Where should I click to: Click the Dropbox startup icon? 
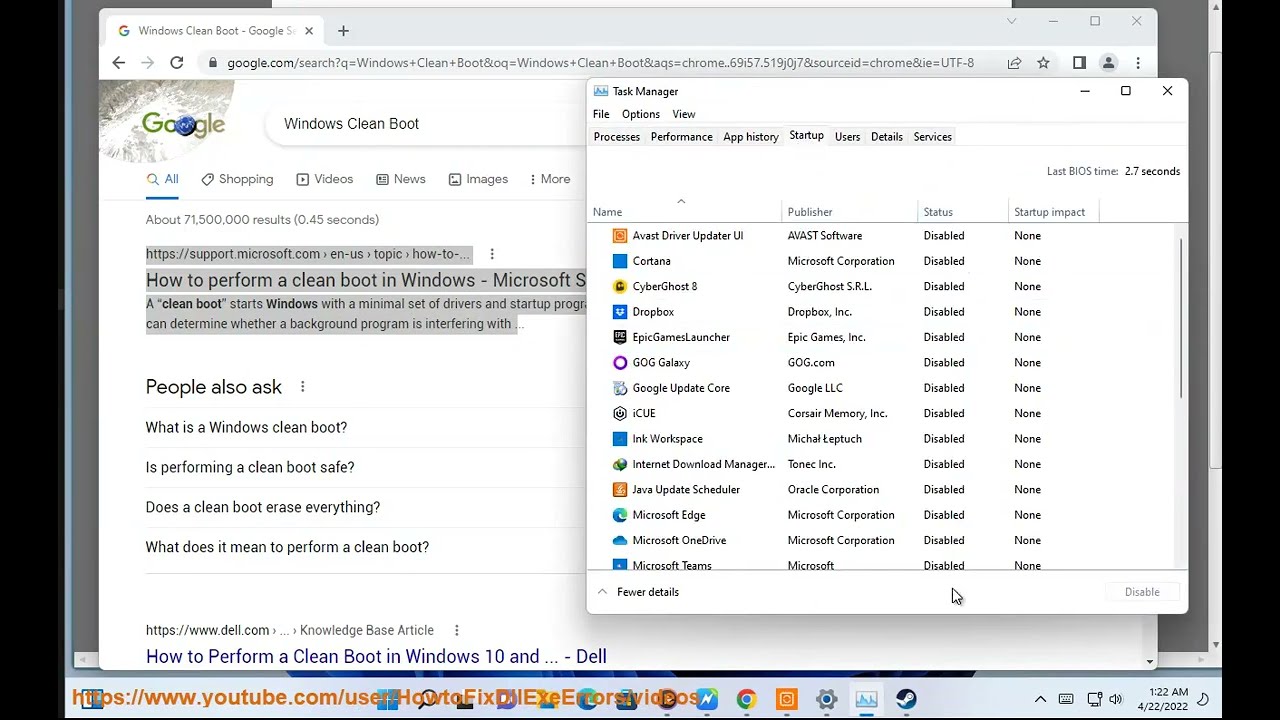(x=619, y=312)
